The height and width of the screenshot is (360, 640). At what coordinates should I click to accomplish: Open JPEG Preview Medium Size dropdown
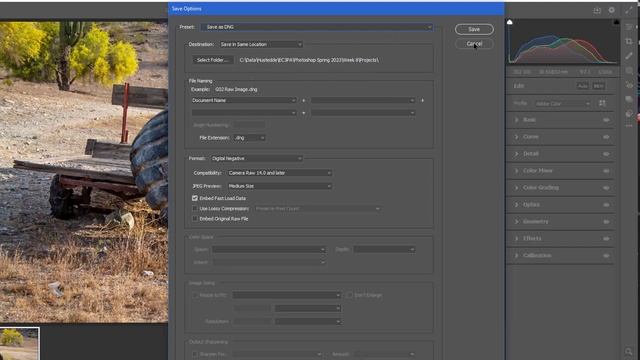[x=280, y=186]
